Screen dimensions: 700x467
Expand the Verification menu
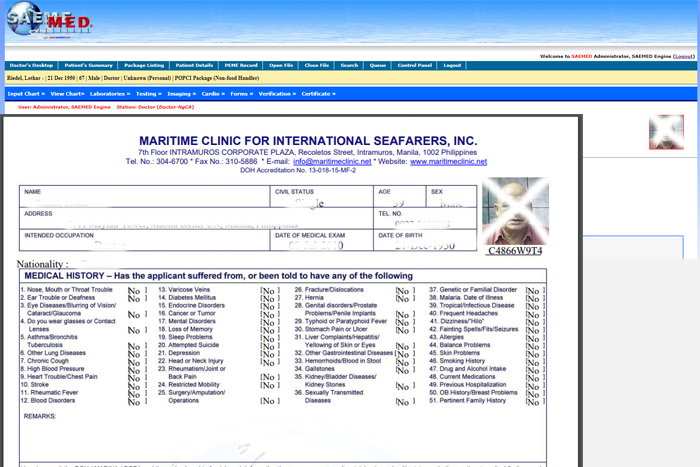click(277, 94)
